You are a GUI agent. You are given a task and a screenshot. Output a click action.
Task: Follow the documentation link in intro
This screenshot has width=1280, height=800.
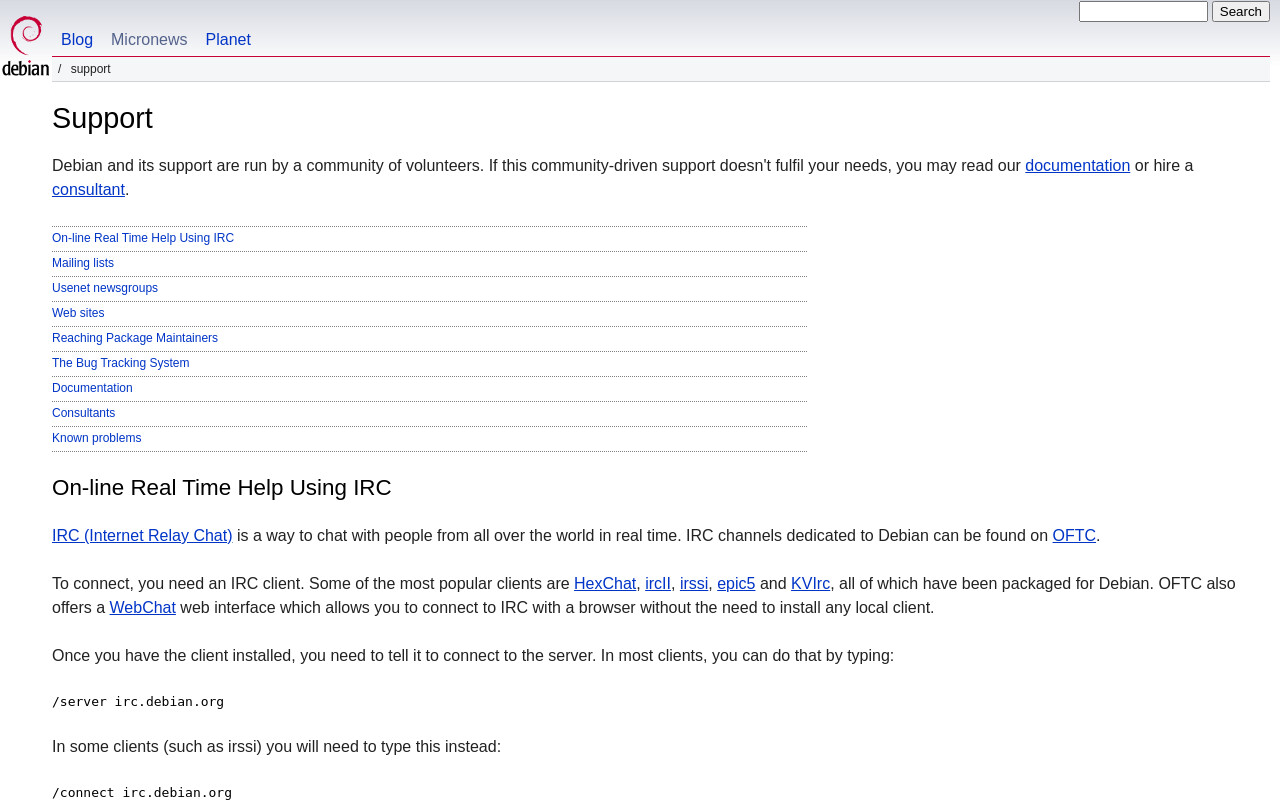pos(1077,166)
